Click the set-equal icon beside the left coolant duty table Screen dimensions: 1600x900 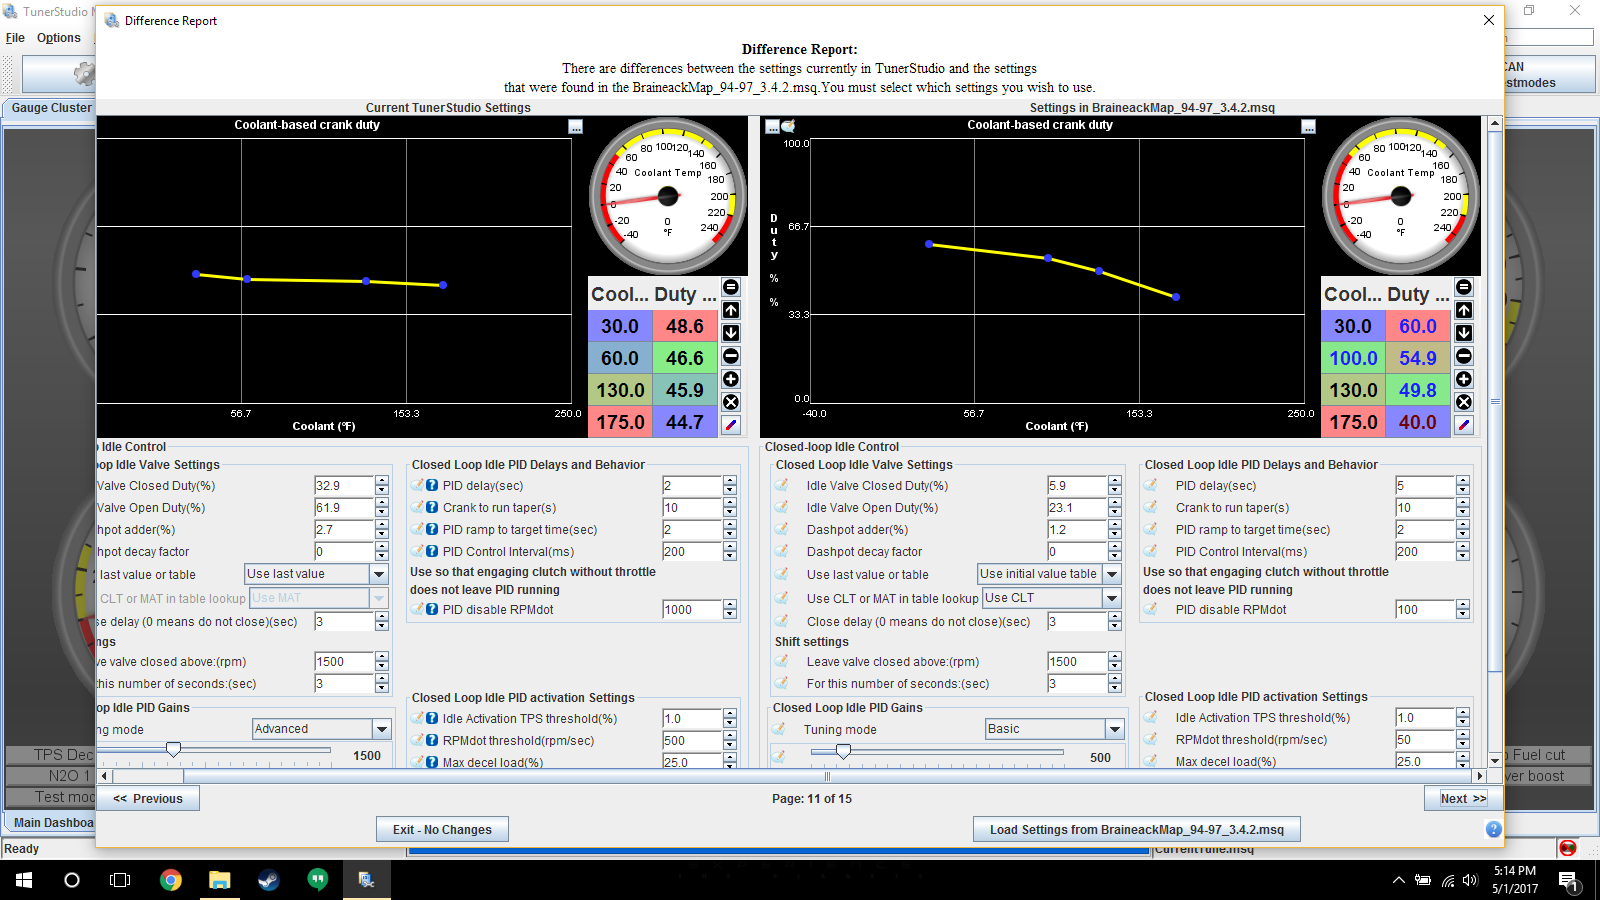tap(731, 288)
